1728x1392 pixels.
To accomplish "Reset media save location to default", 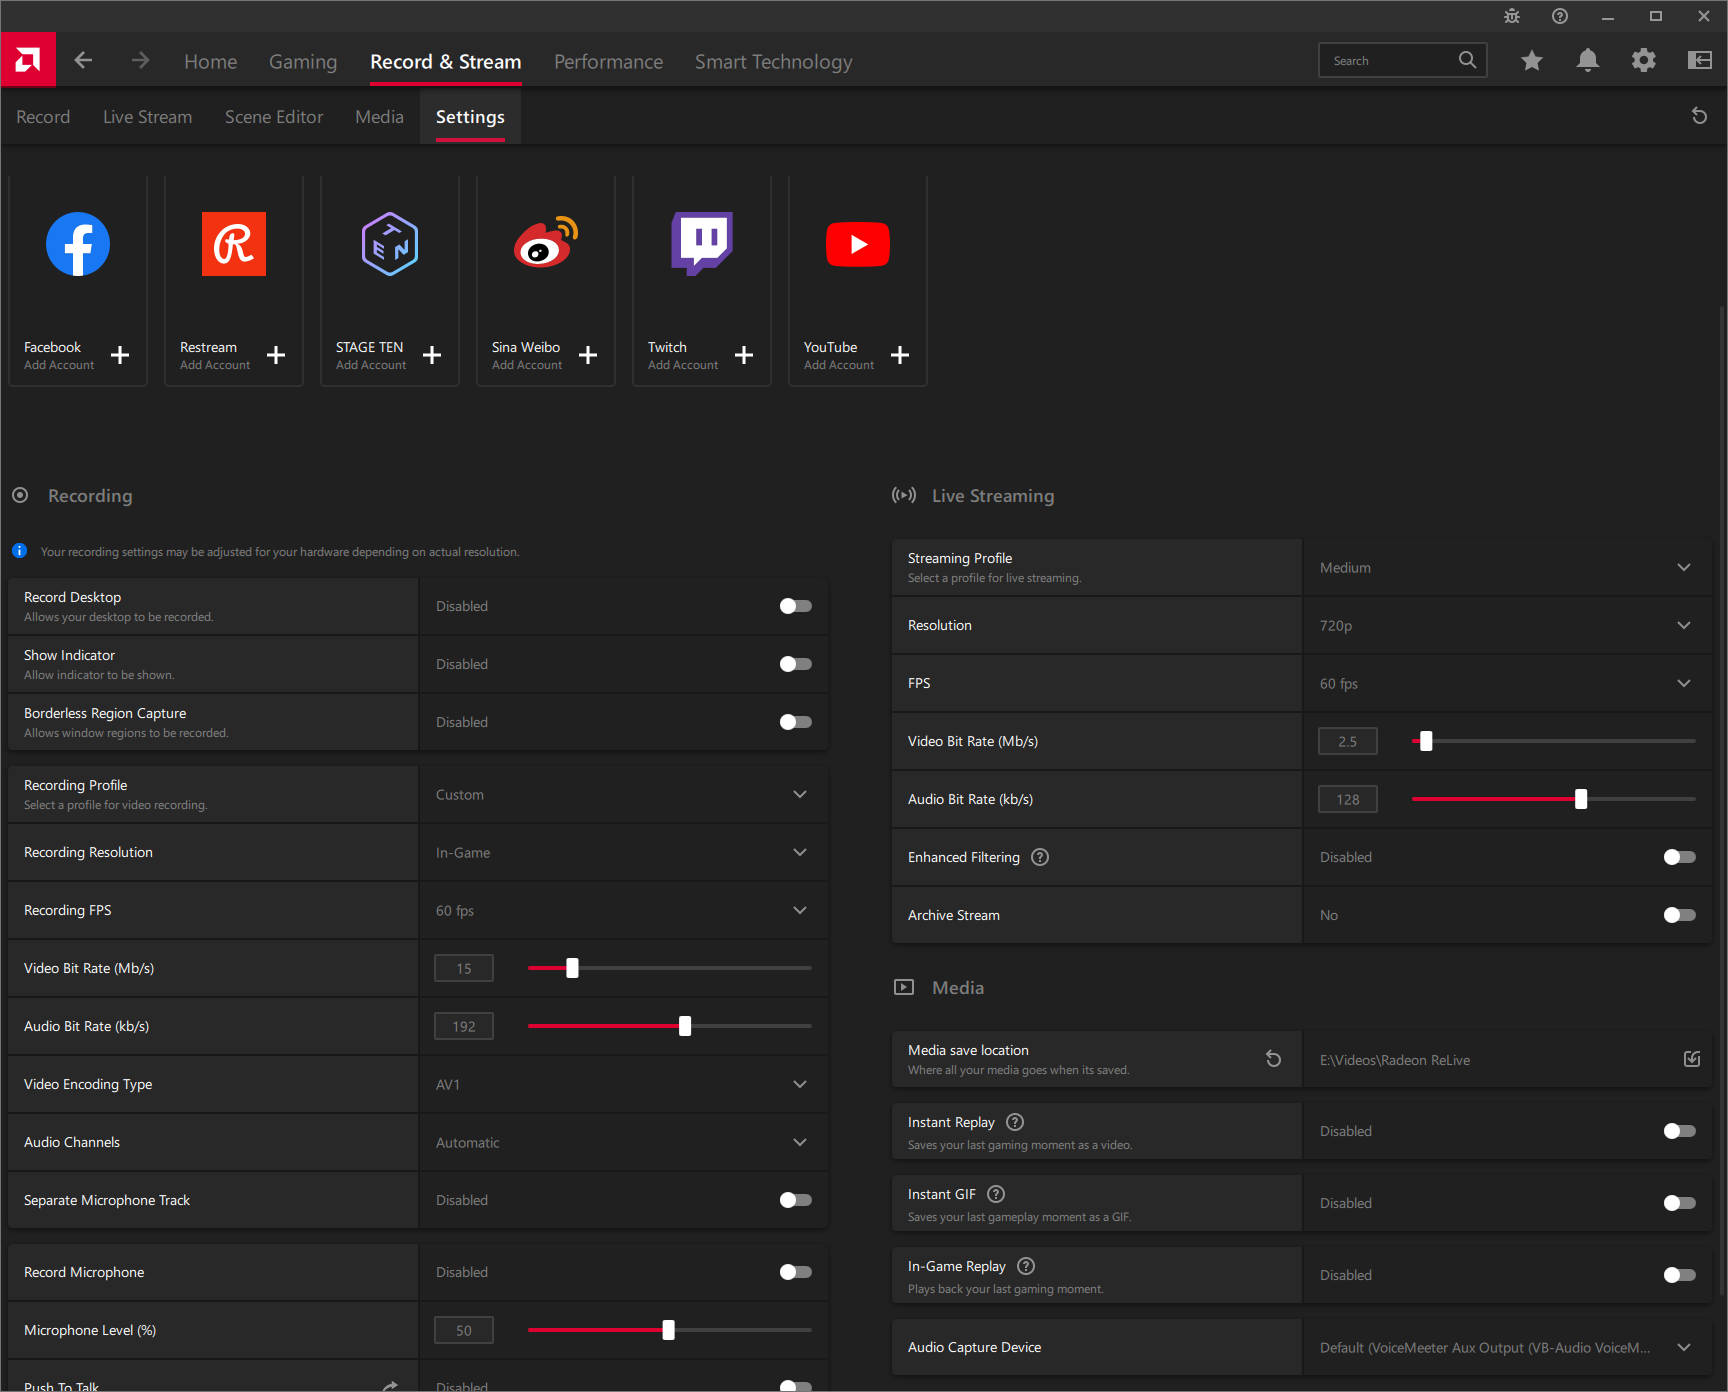I will (1273, 1059).
